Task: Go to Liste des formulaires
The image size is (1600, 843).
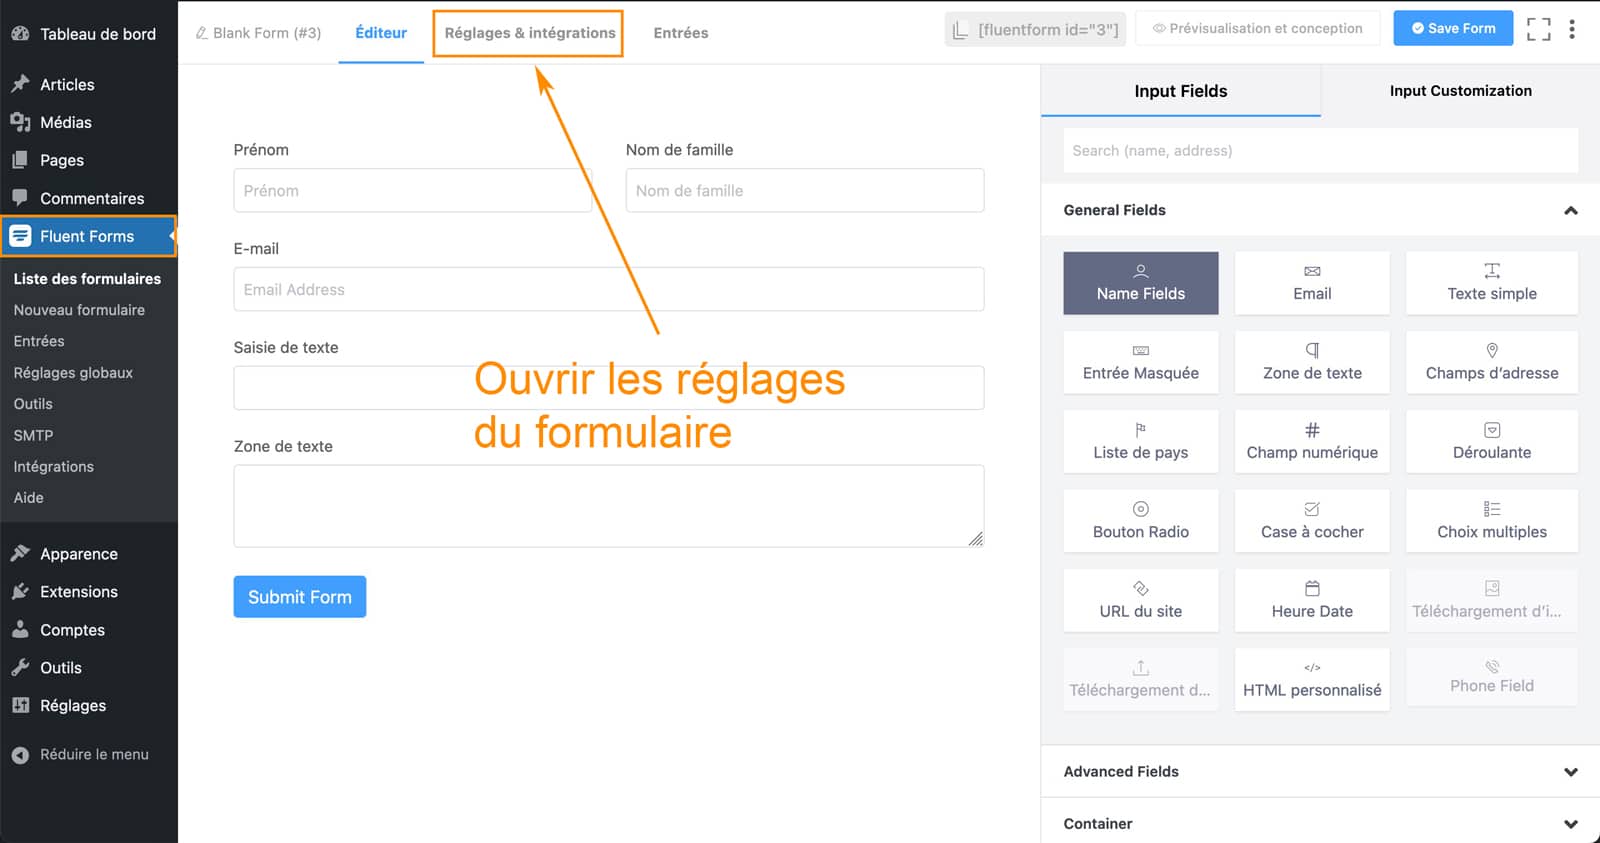Action: coord(87,279)
